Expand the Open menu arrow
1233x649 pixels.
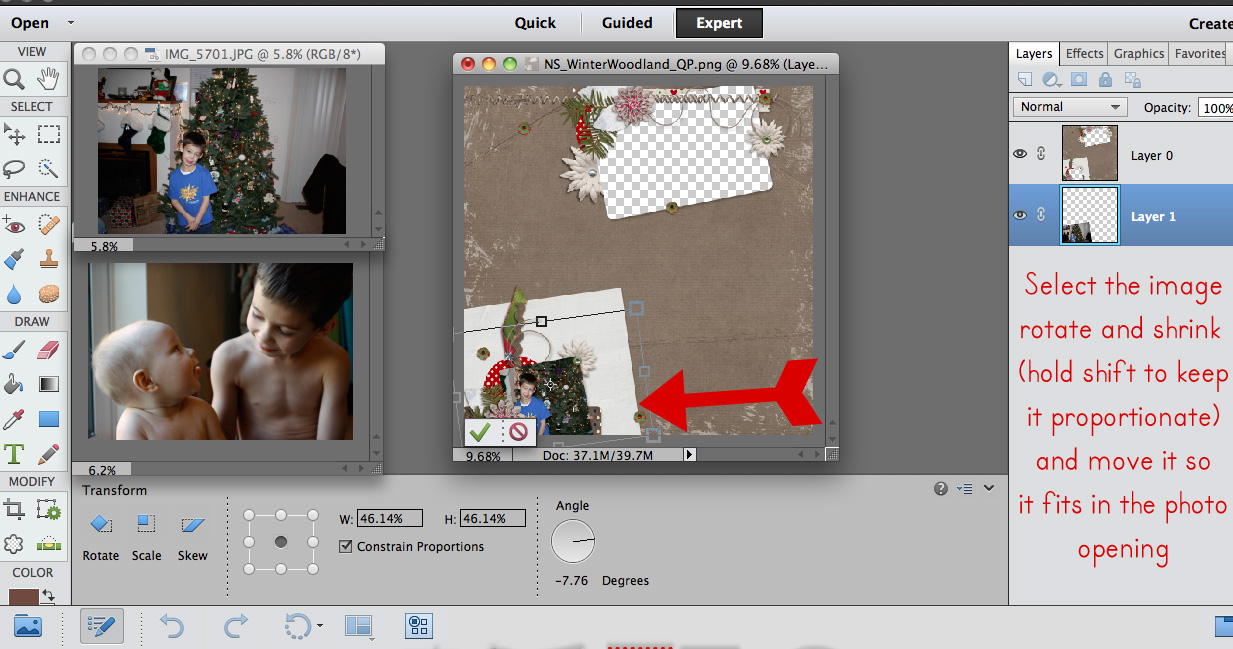[70, 22]
